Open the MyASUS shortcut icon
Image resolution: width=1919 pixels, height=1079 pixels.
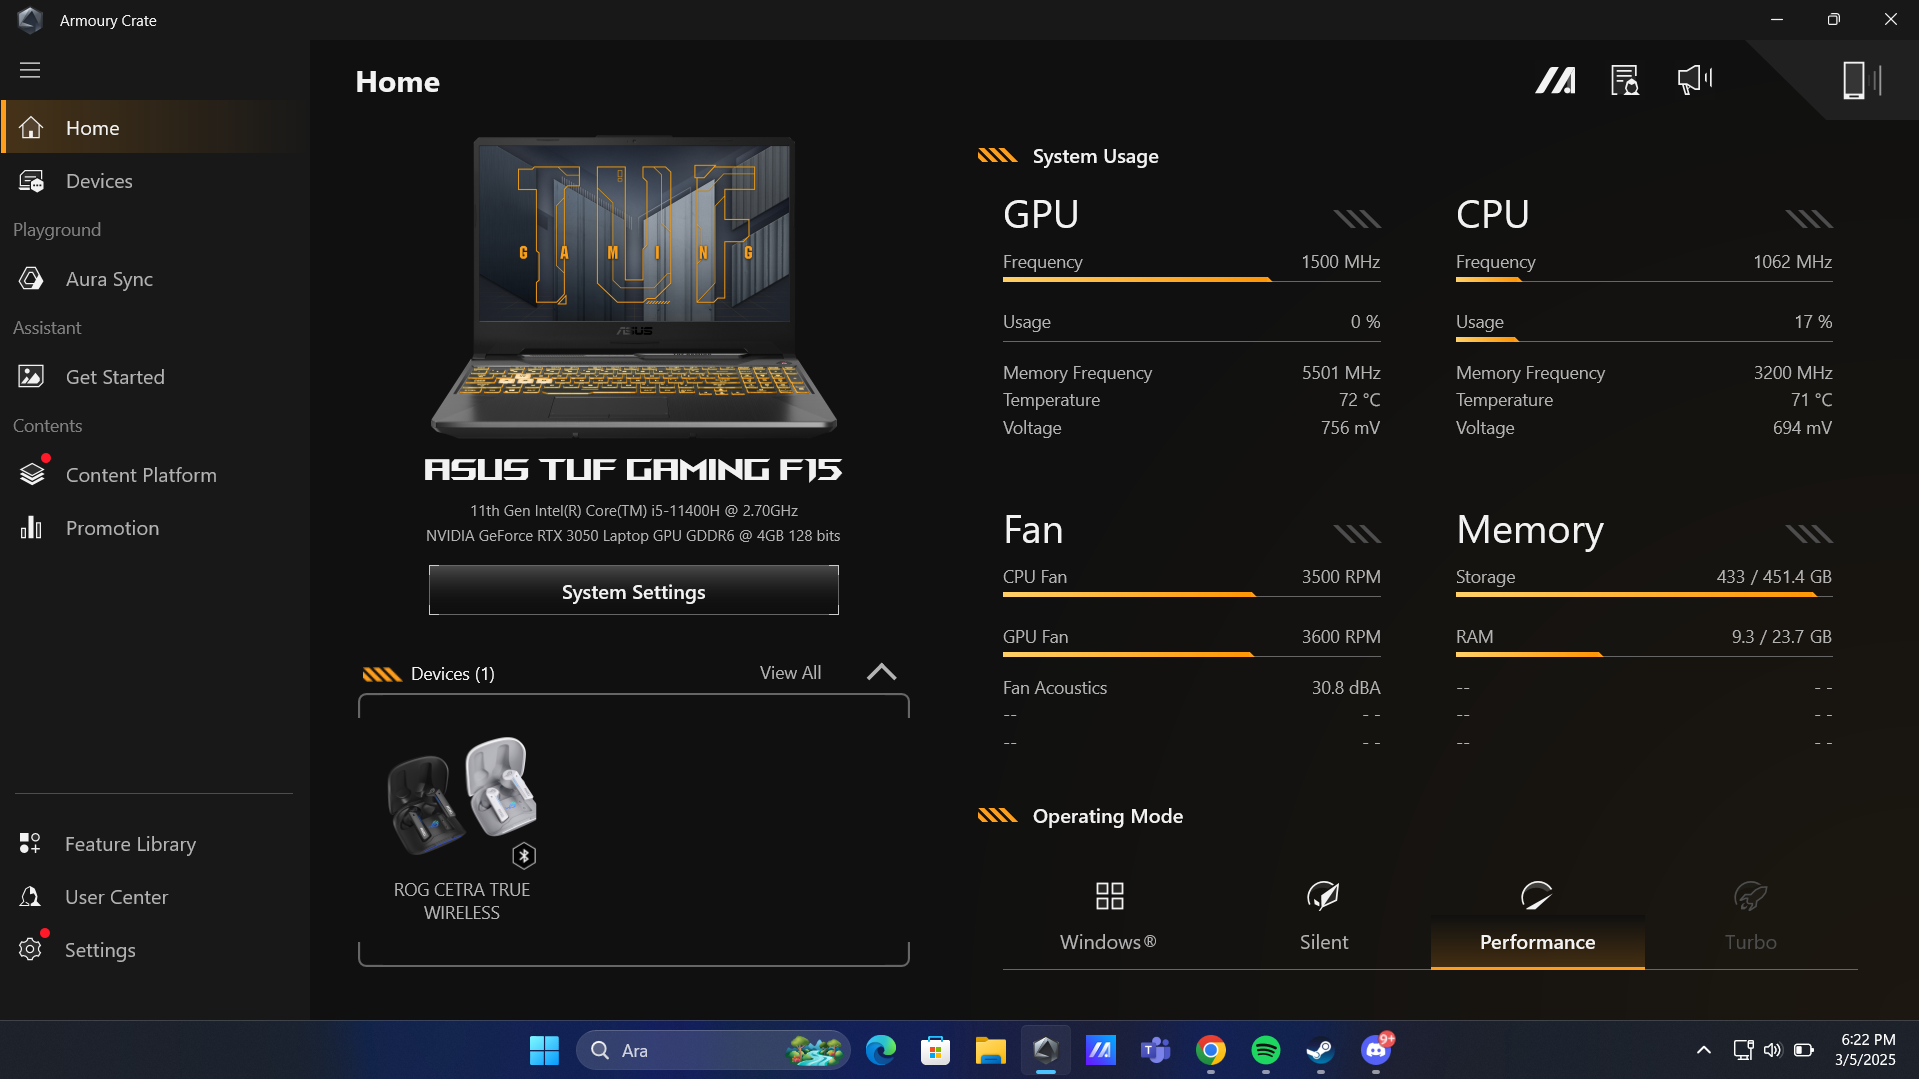tap(1555, 80)
